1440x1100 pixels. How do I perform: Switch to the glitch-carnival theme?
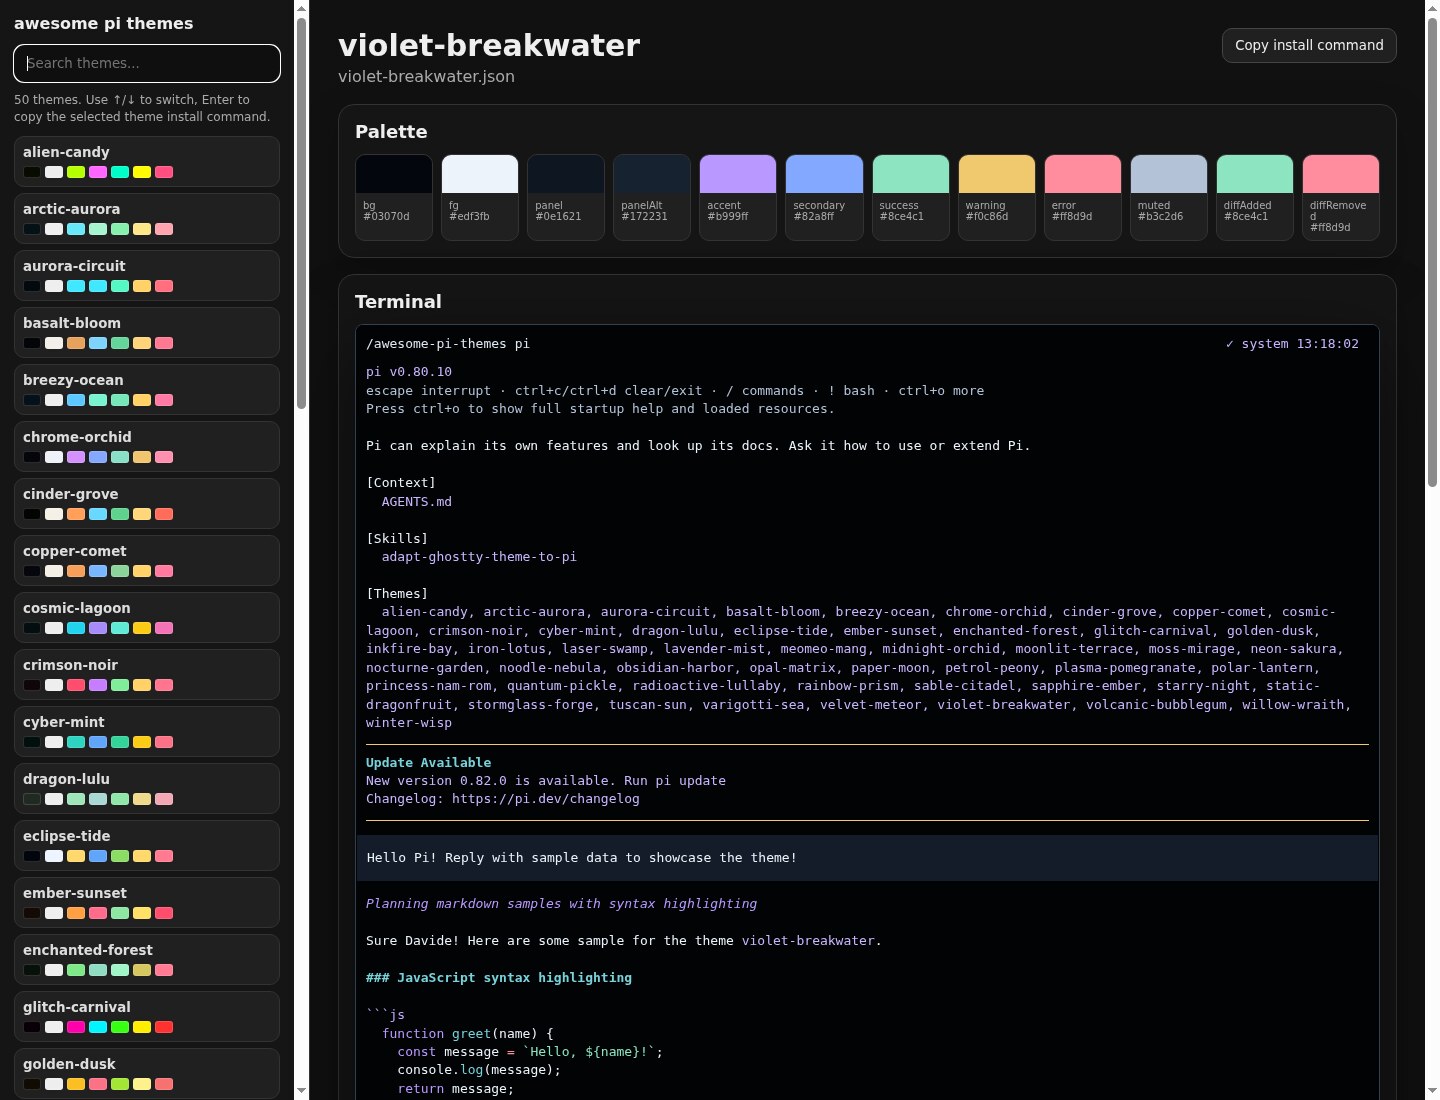click(x=147, y=1016)
